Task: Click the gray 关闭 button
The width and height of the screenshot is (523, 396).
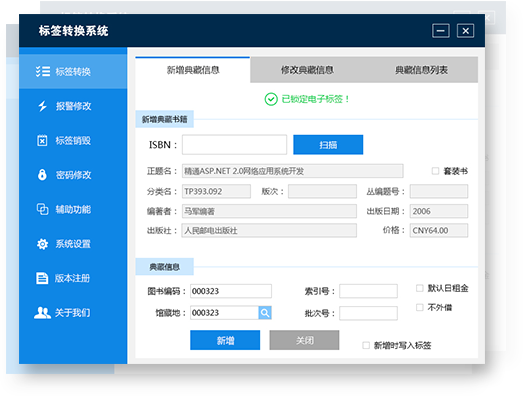Action: click(x=305, y=340)
